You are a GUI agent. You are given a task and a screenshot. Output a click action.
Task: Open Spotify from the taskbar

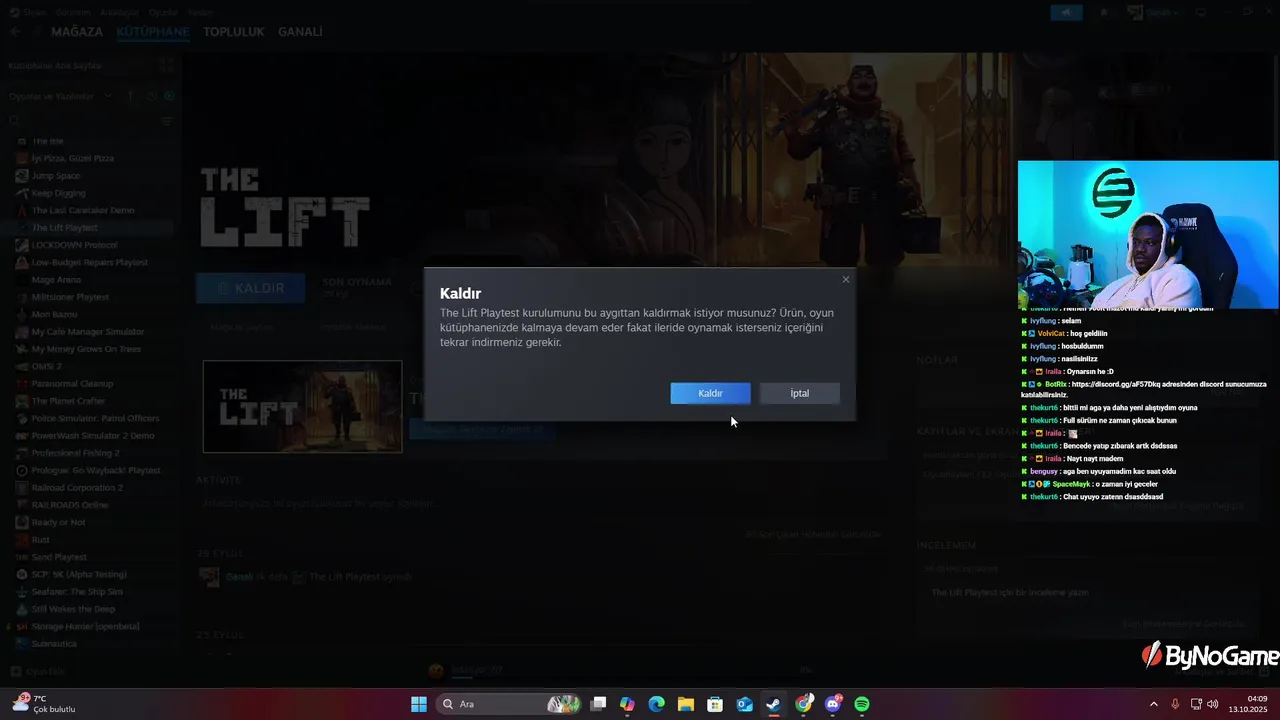[862, 704]
